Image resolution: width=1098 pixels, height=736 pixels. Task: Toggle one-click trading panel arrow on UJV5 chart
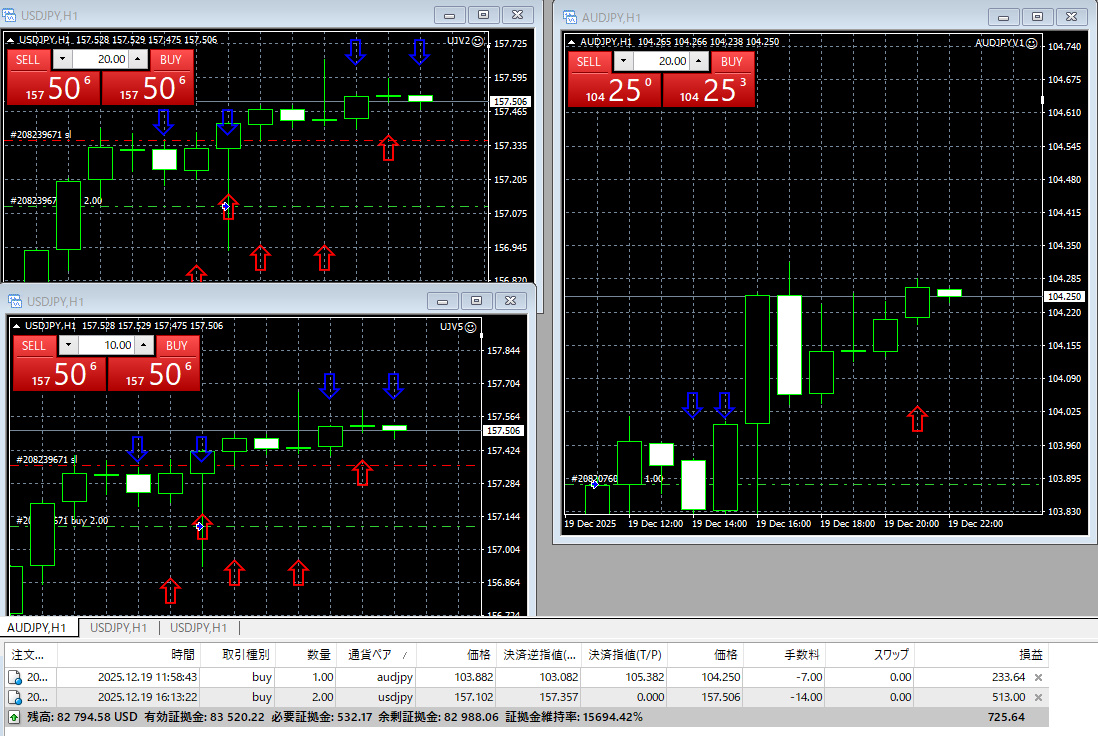coord(15,326)
